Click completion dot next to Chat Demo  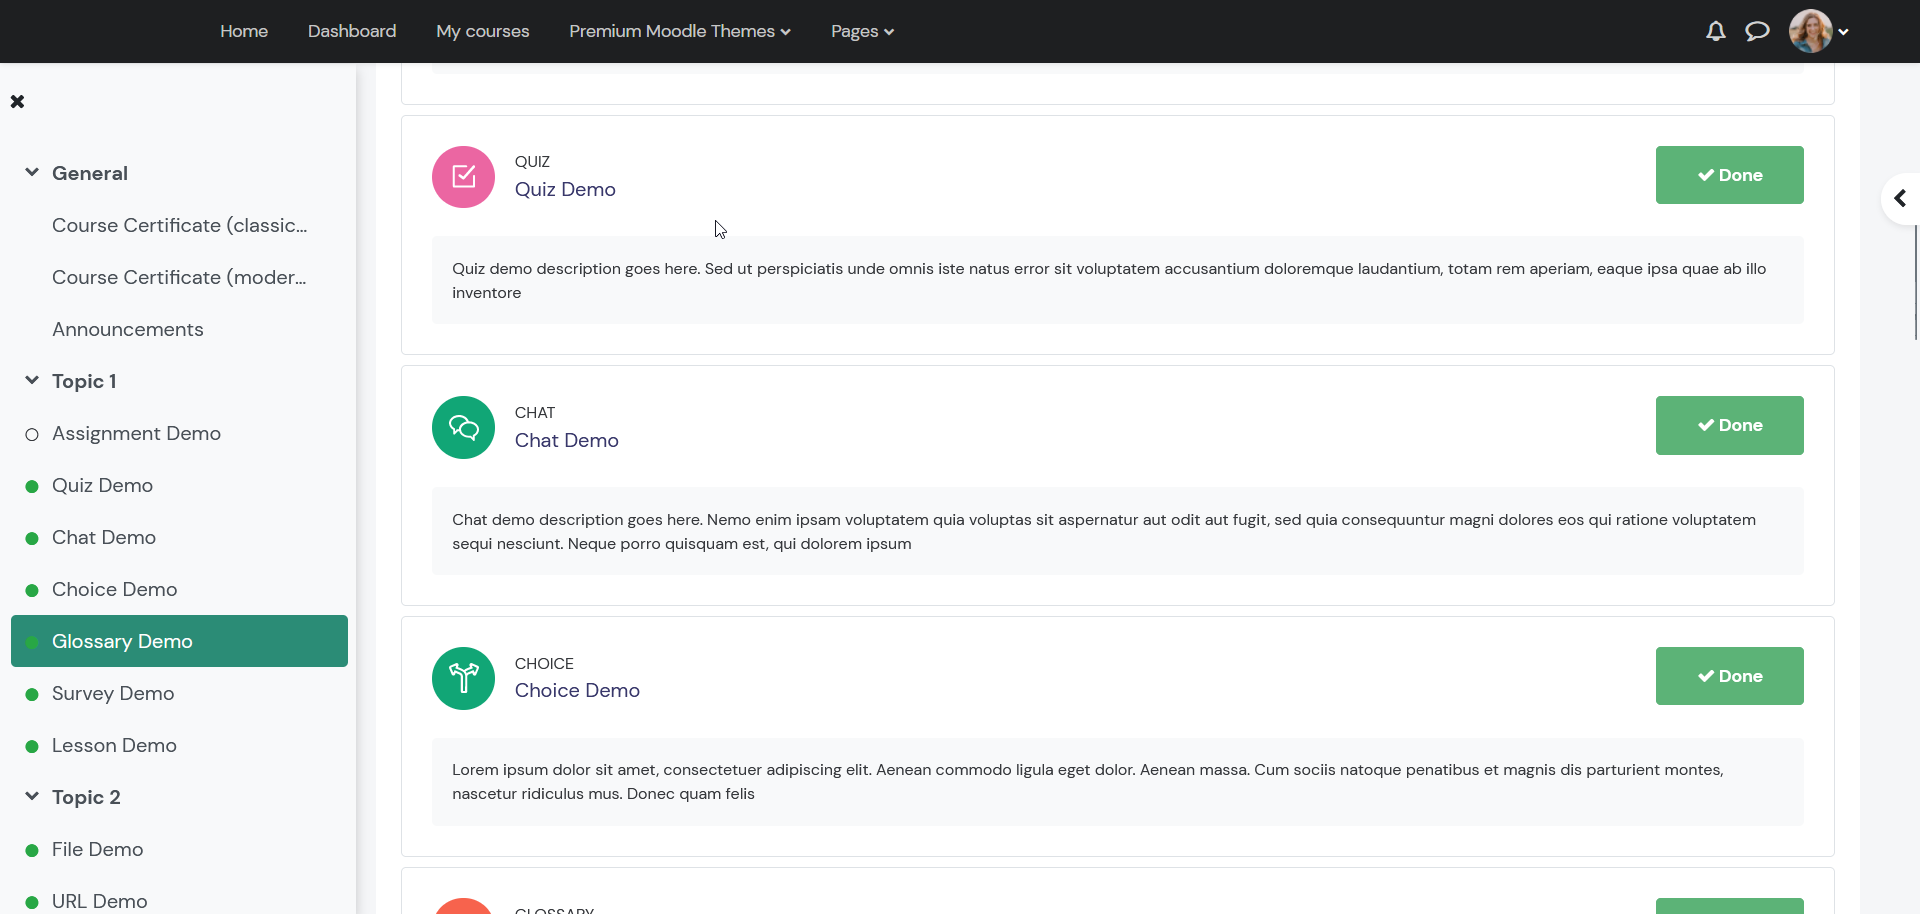(x=32, y=538)
